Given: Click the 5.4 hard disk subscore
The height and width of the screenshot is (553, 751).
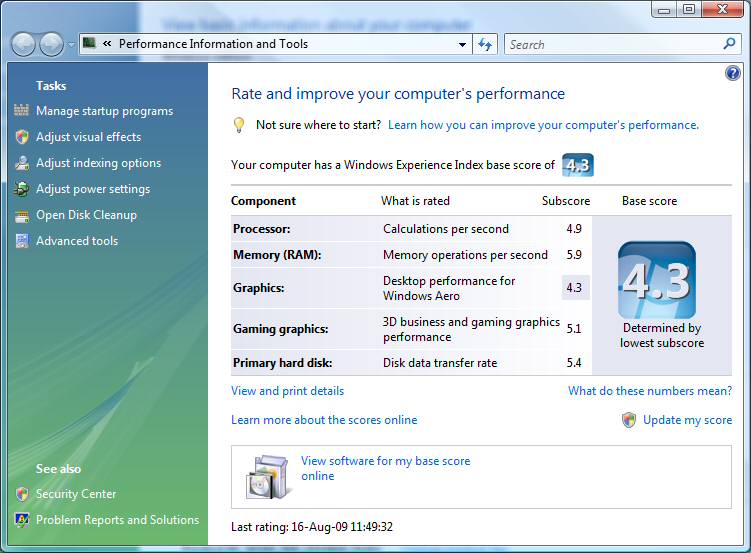Looking at the screenshot, I should click(574, 363).
